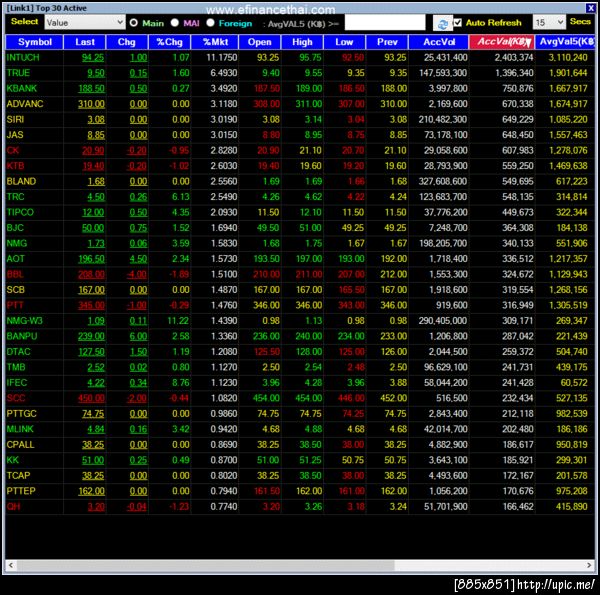
Task: Select the TRC symbol
Action: click(15, 197)
